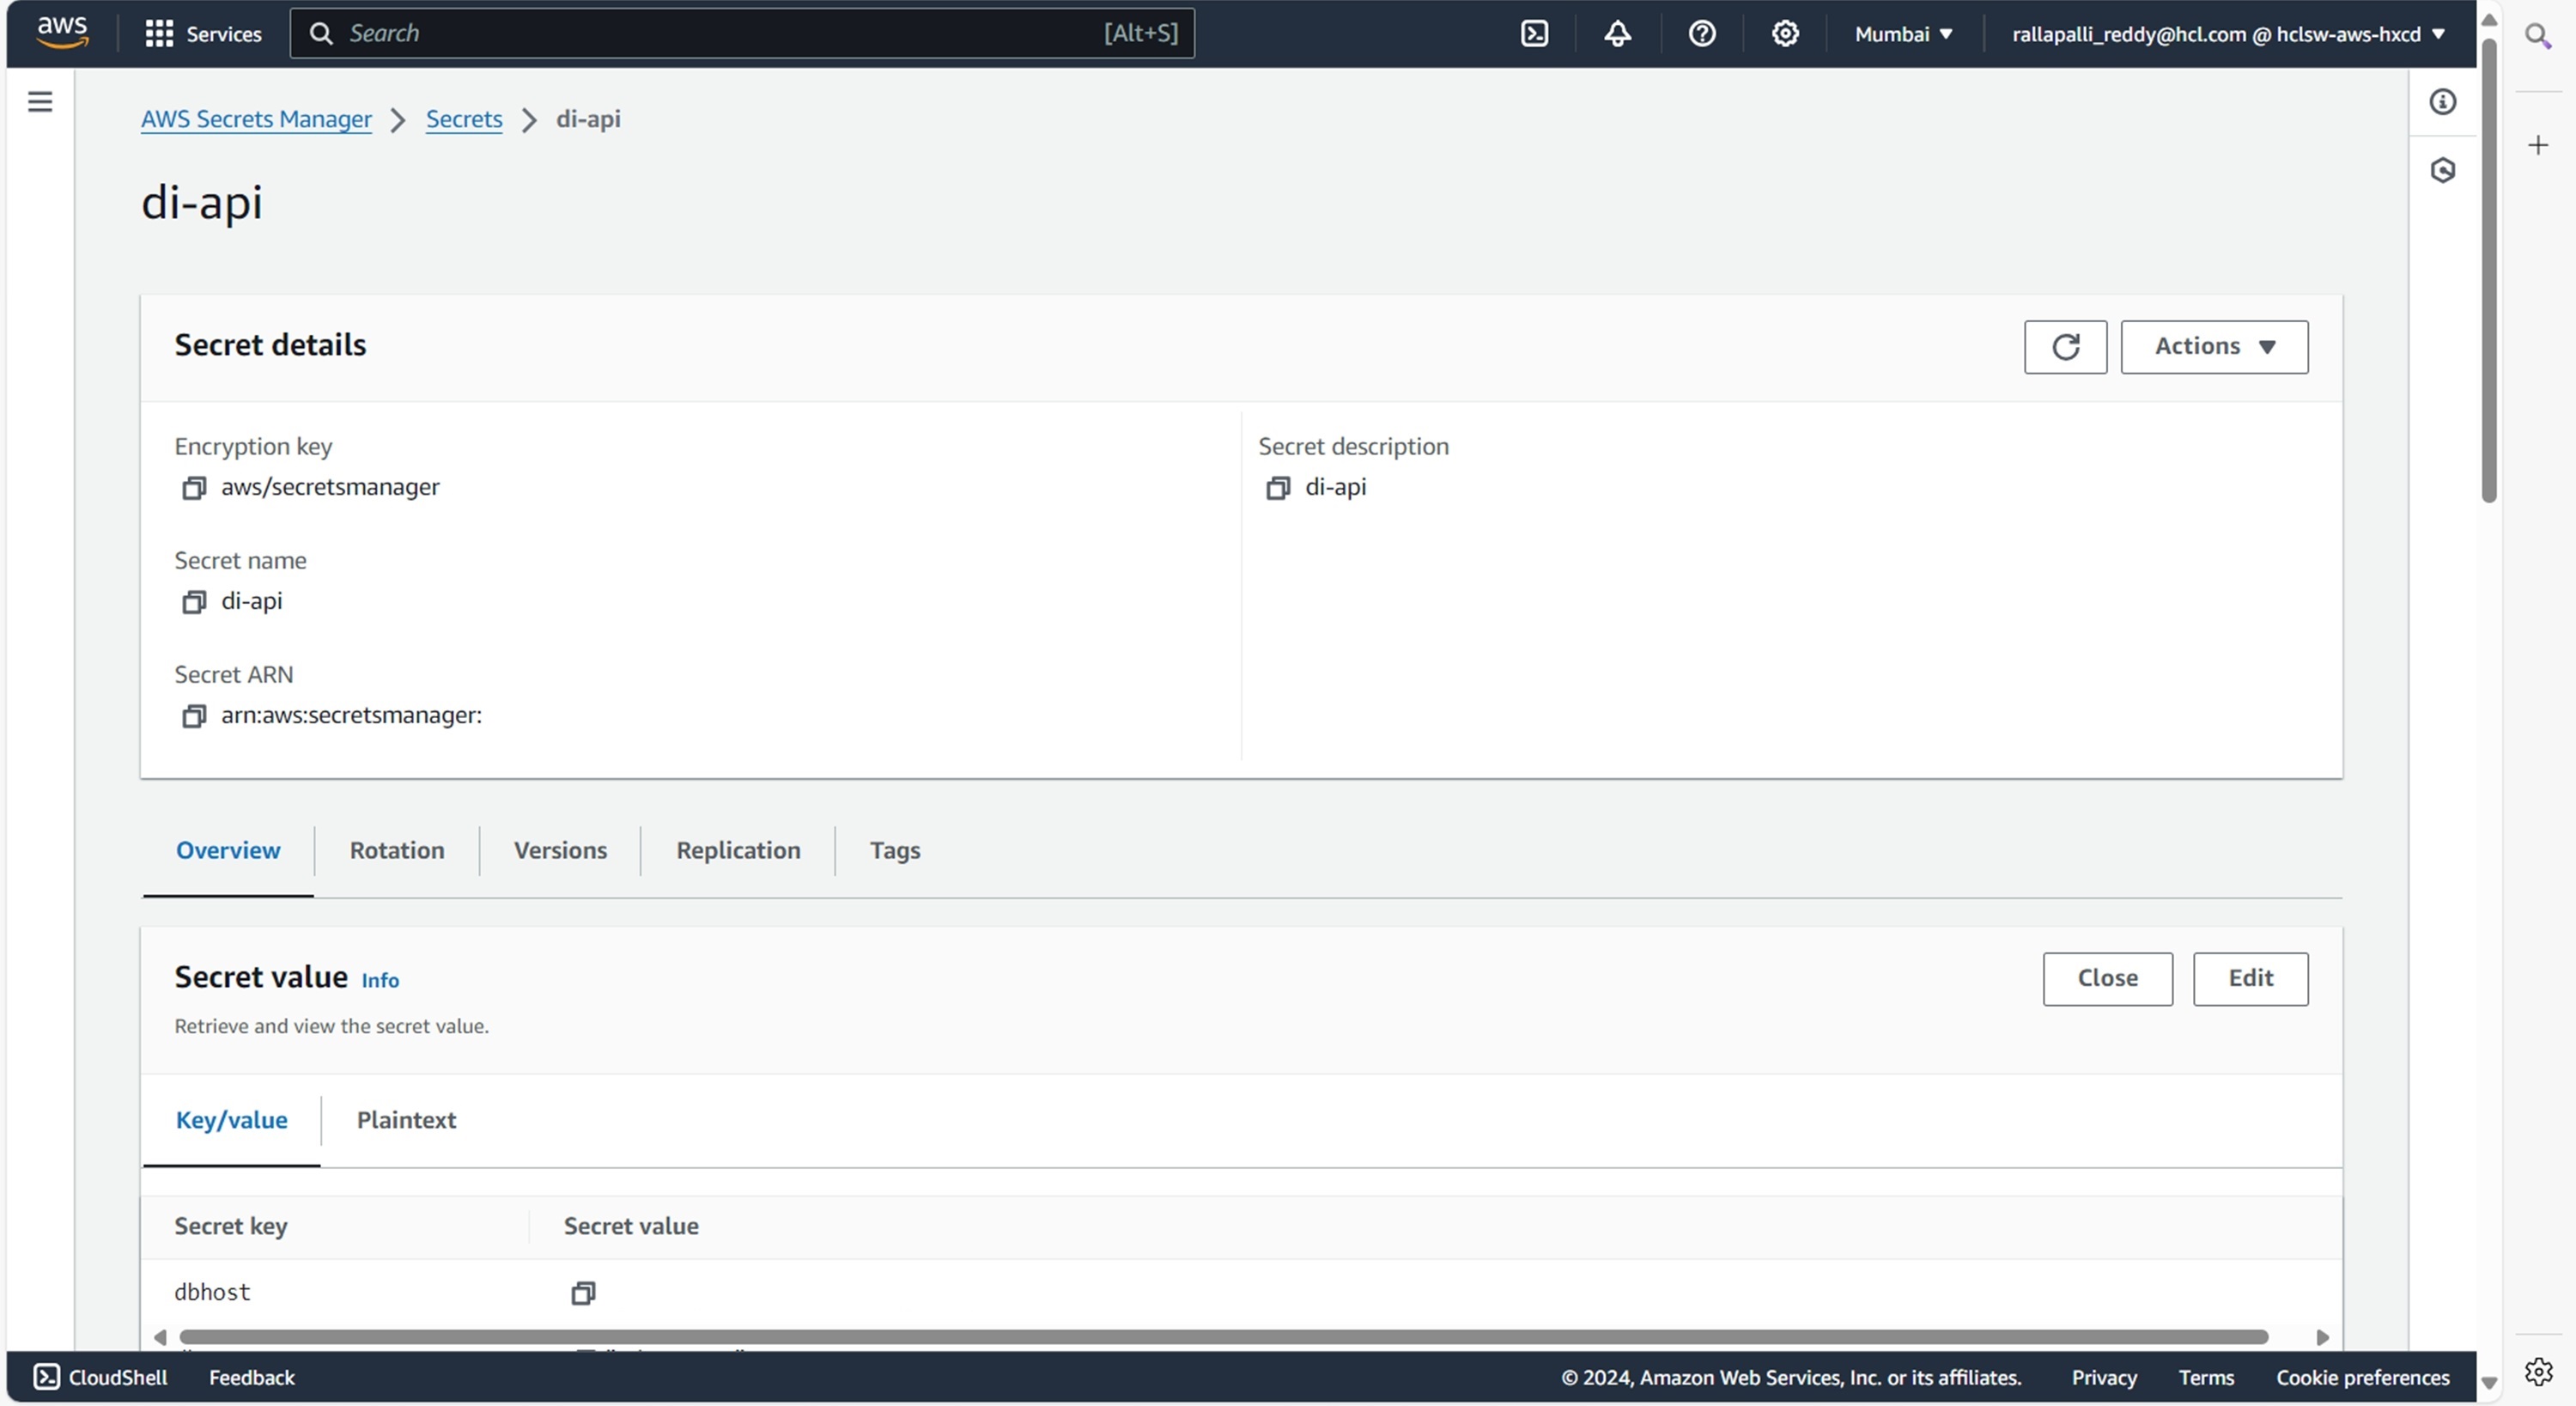Open the info panel icon on right

coord(2442,102)
